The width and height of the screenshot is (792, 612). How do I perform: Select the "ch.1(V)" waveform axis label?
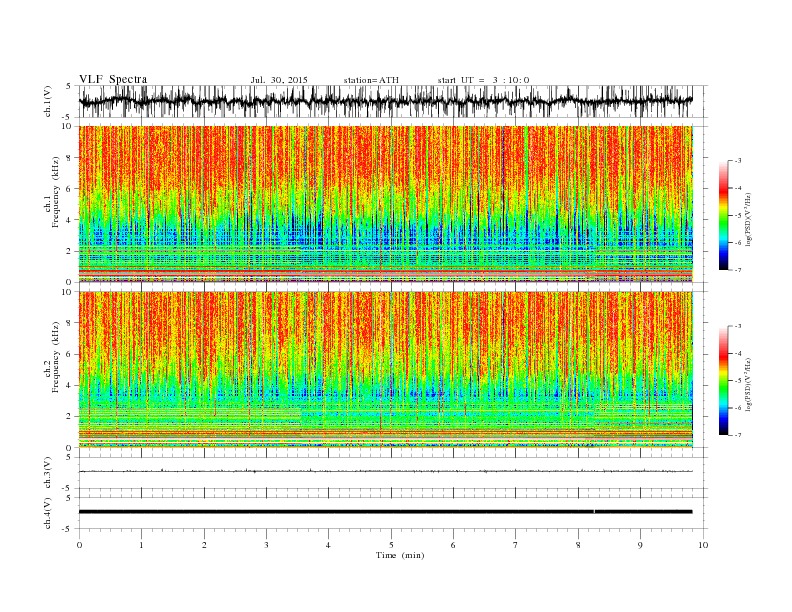[x=47, y=101]
